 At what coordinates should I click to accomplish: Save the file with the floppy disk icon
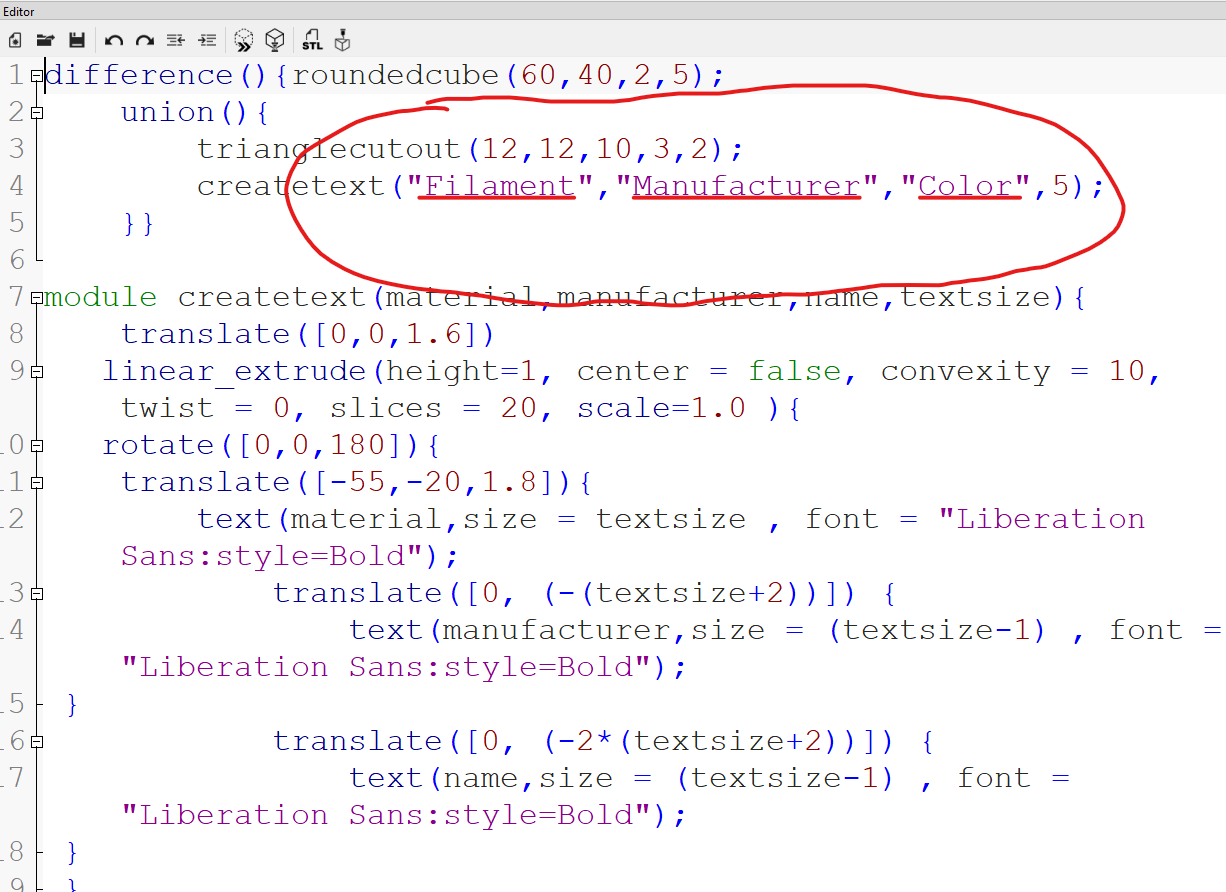point(77,40)
